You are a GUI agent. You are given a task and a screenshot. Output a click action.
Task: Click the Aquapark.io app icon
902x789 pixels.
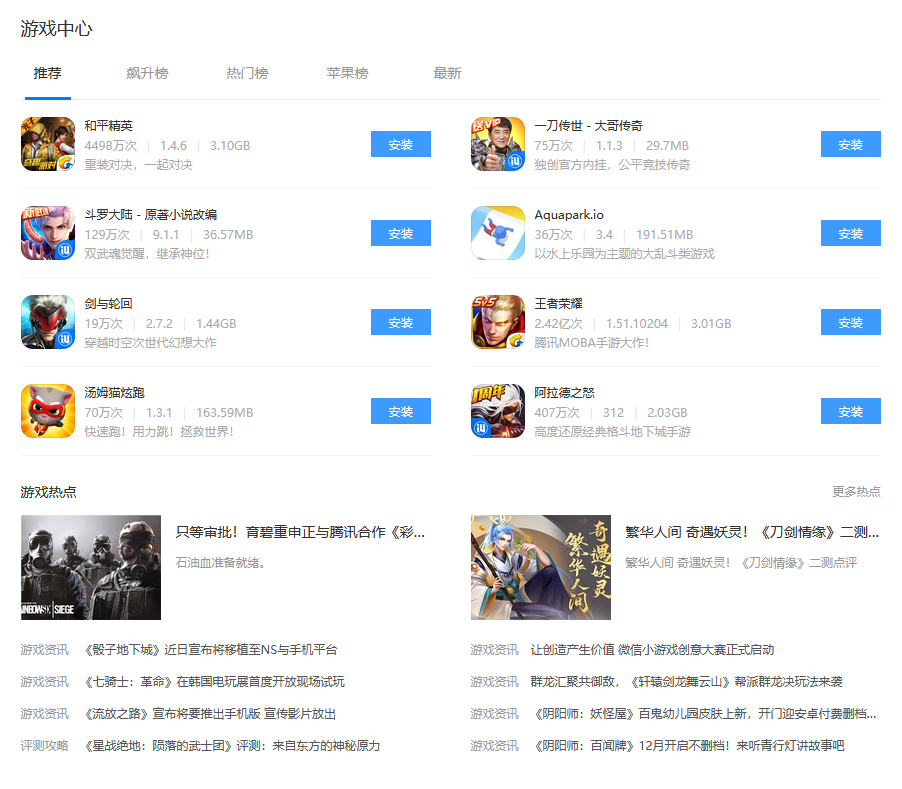coord(498,233)
